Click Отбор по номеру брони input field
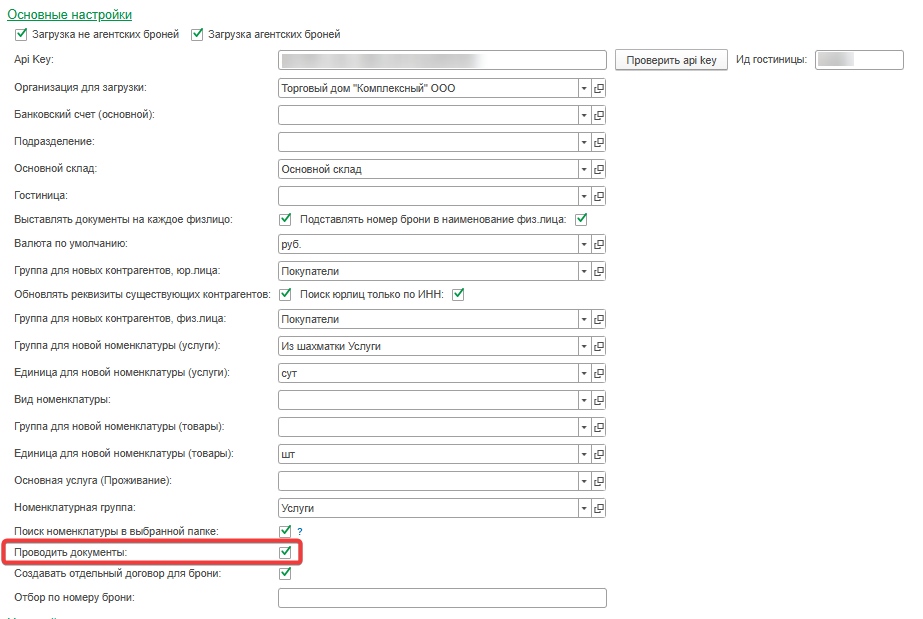The image size is (923, 619). (x=442, y=598)
